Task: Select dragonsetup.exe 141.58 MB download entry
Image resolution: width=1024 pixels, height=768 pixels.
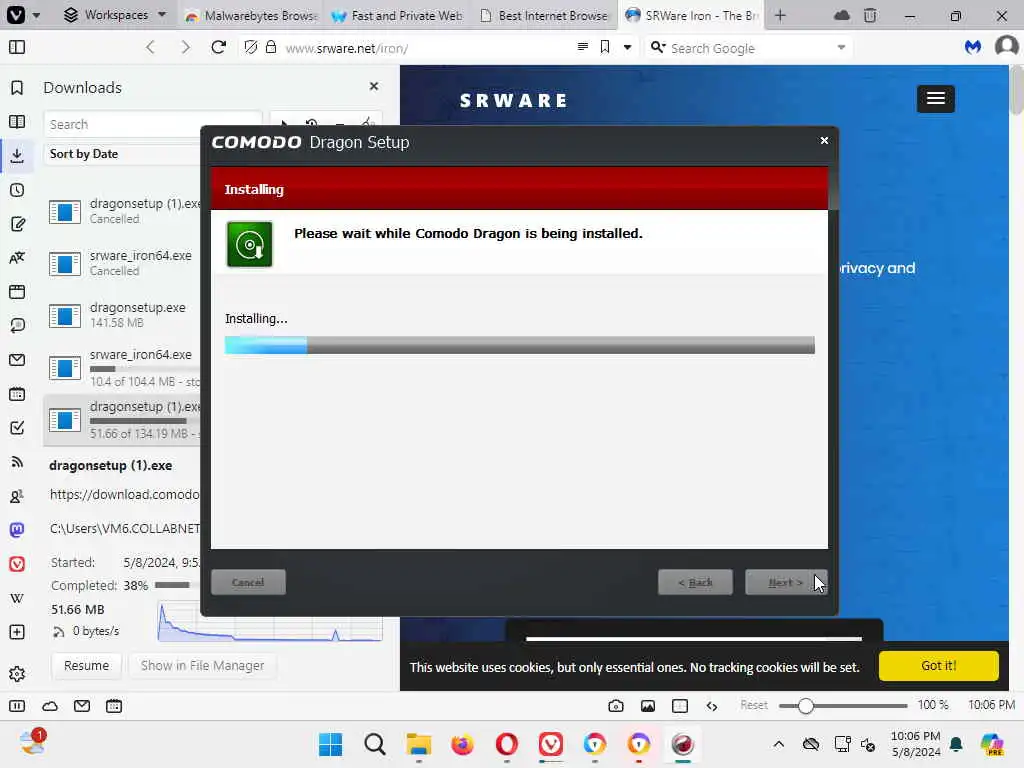Action: pos(124,315)
